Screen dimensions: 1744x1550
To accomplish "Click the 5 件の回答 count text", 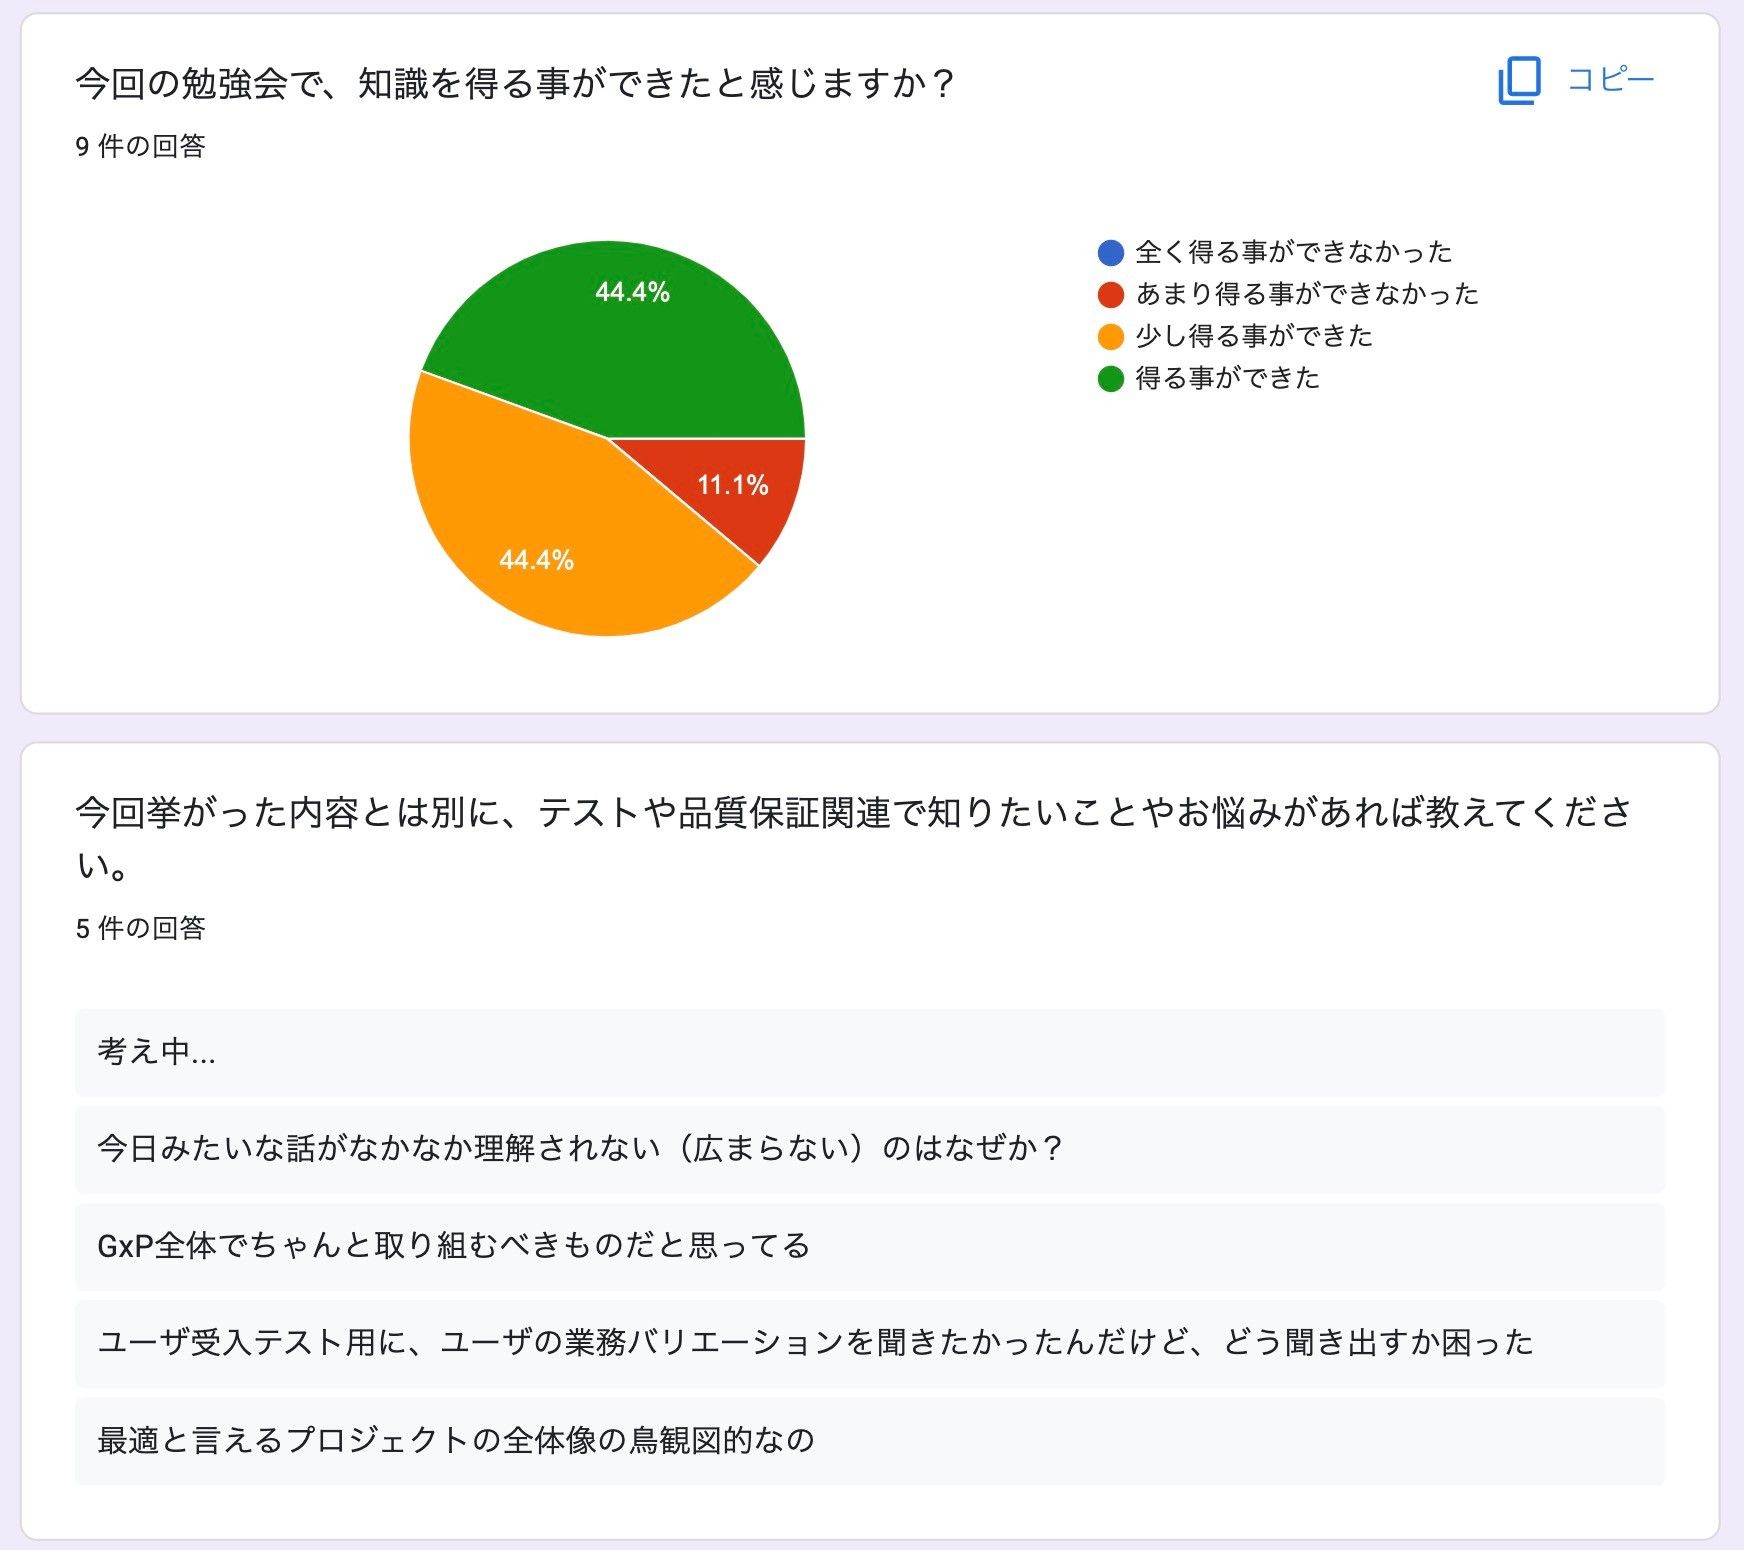I will (x=140, y=928).
